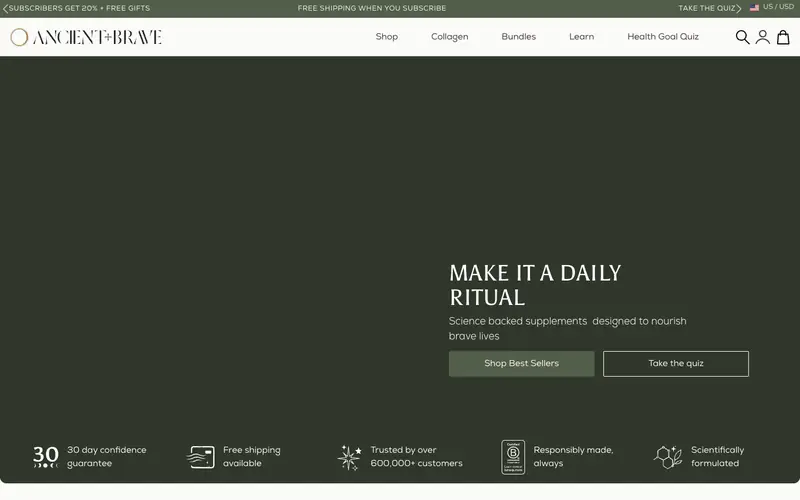Click the Scientifically formulated text
This screenshot has width=800, height=500.
(717, 457)
